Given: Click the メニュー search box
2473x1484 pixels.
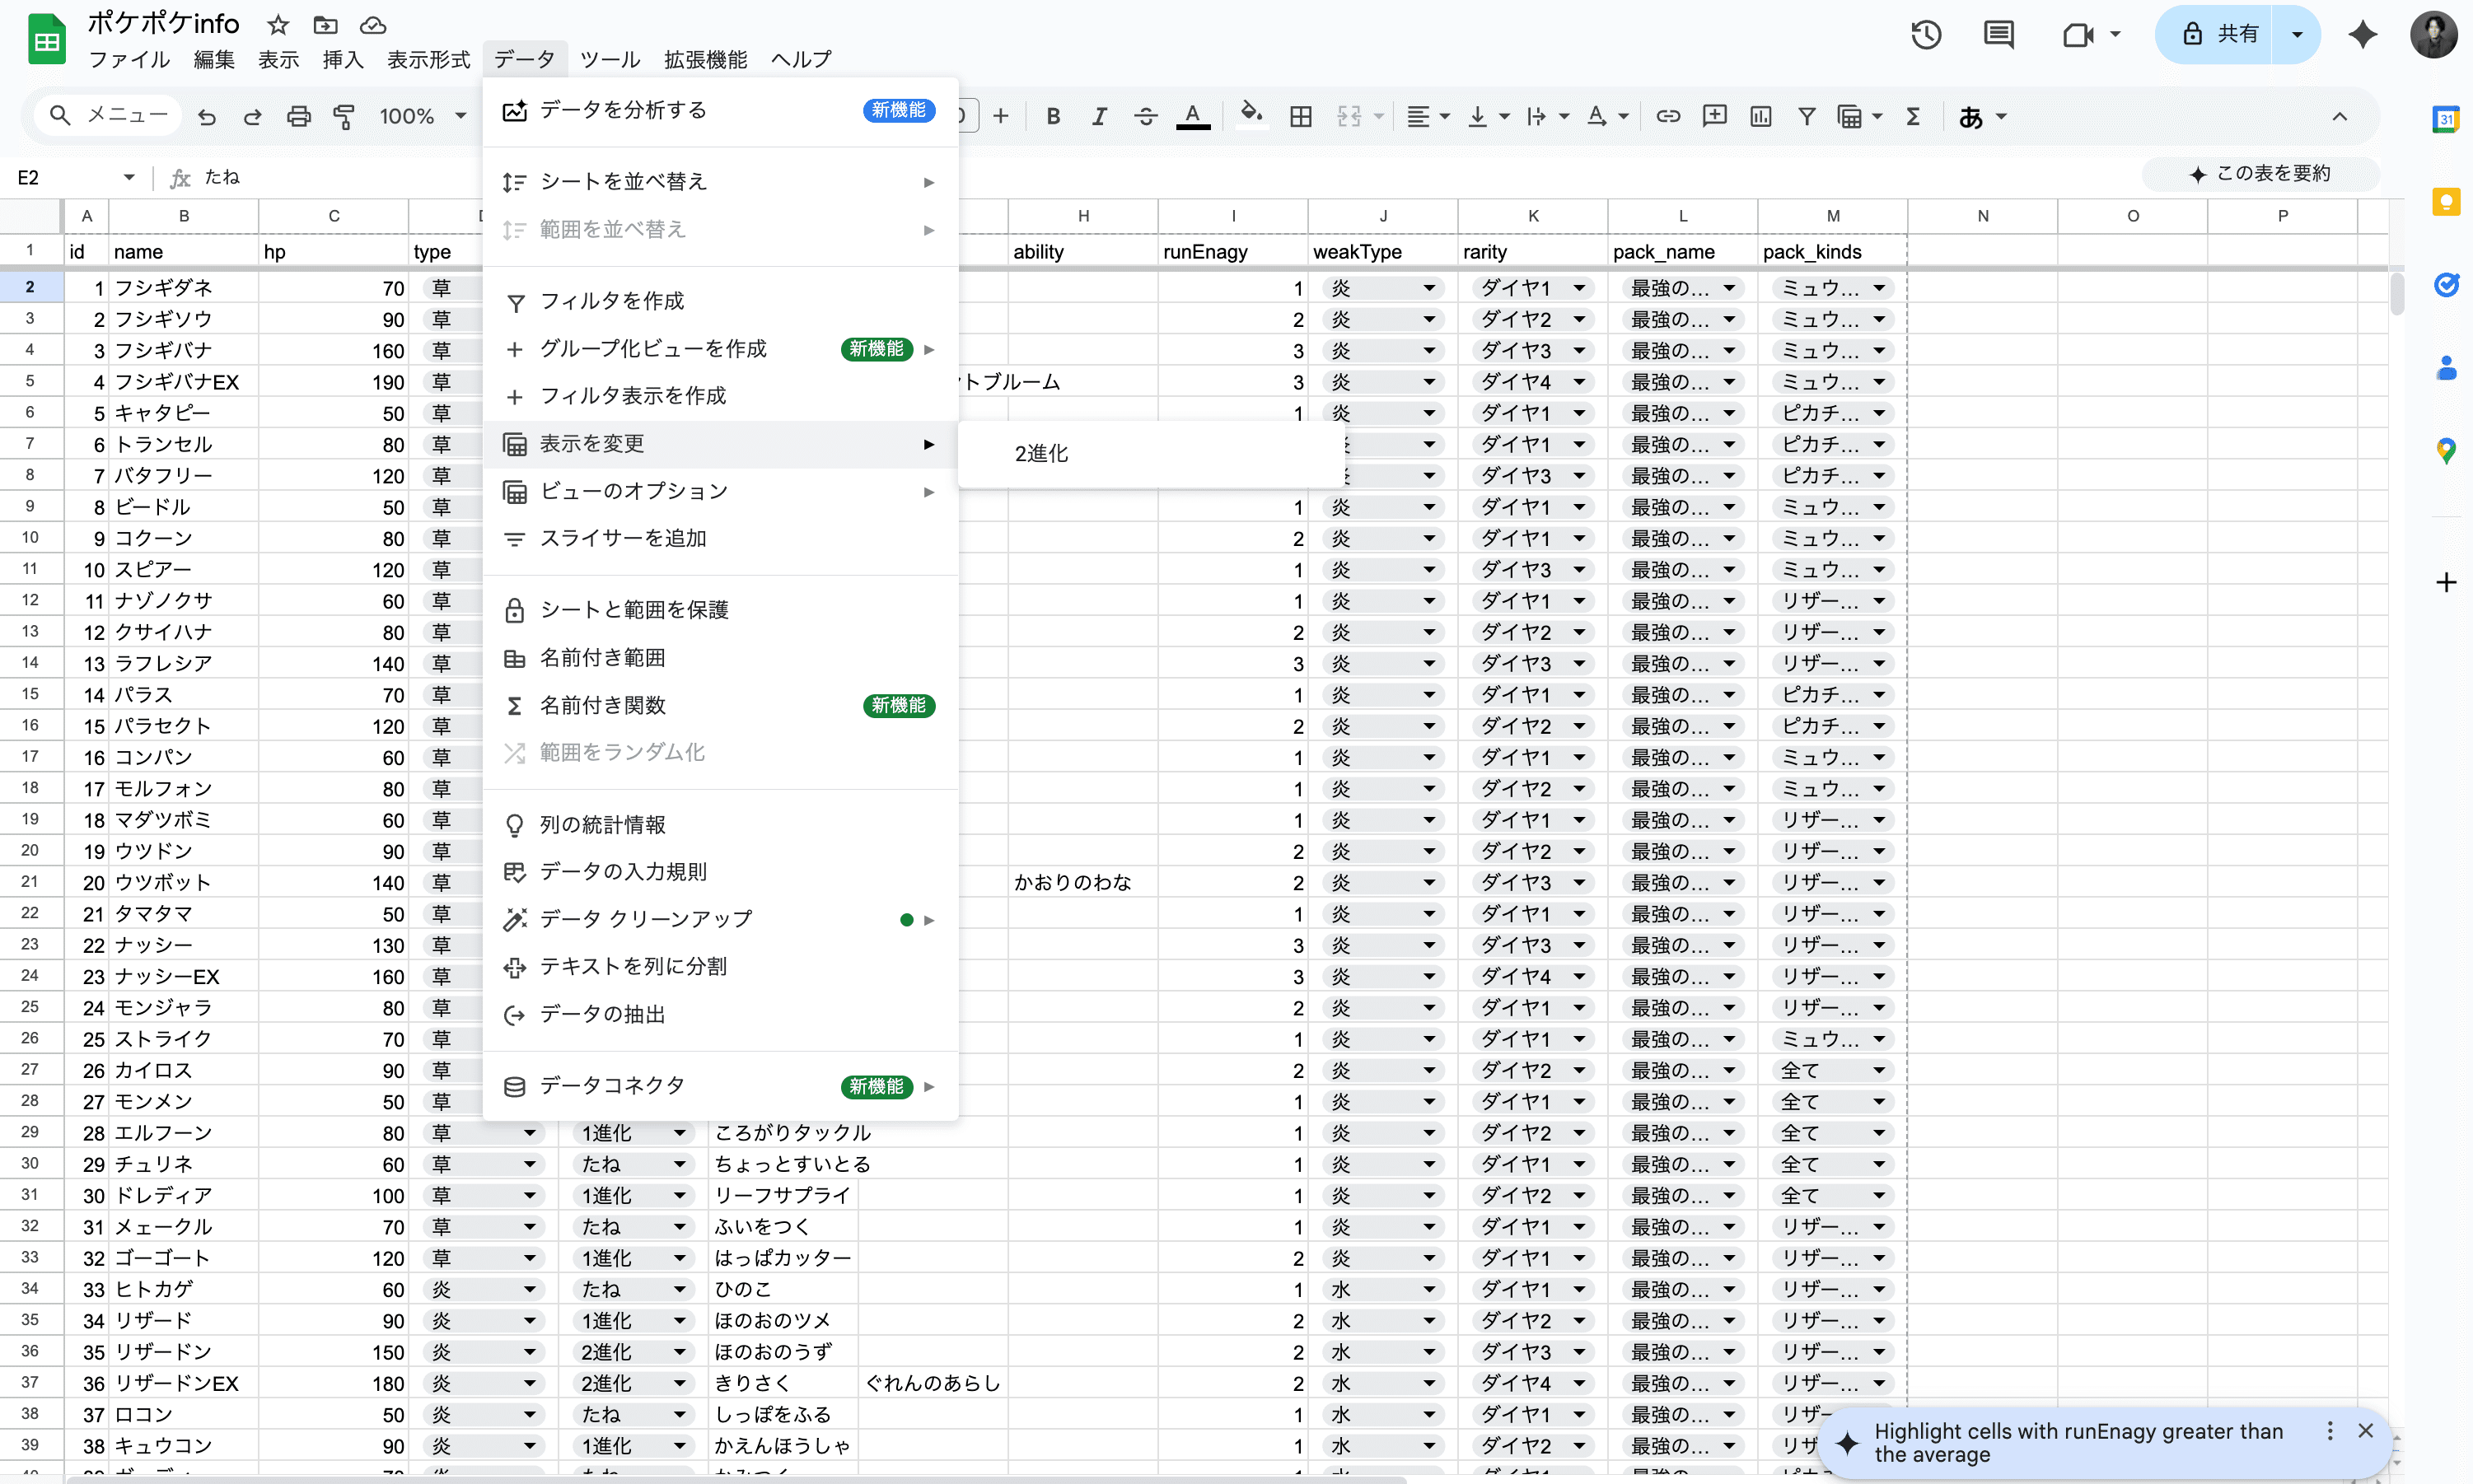Looking at the screenshot, I should 108,116.
